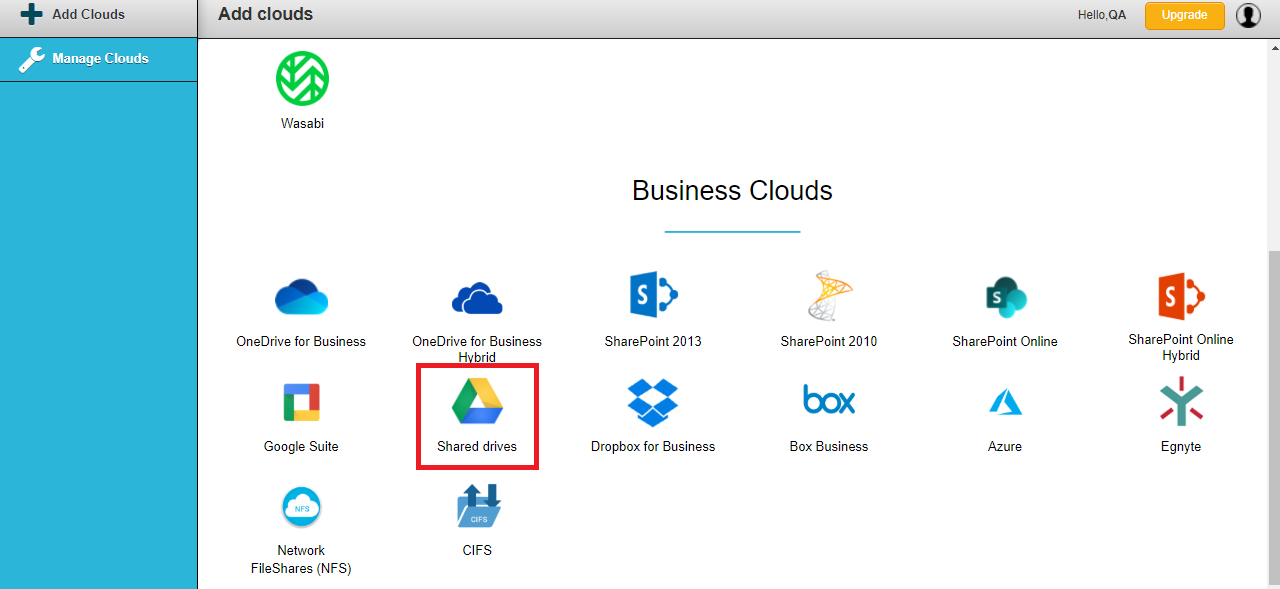The width and height of the screenshot is (1280, 589).
Task: Click the highlighted Shared drives icon
Action: click(x=477, y=404)
